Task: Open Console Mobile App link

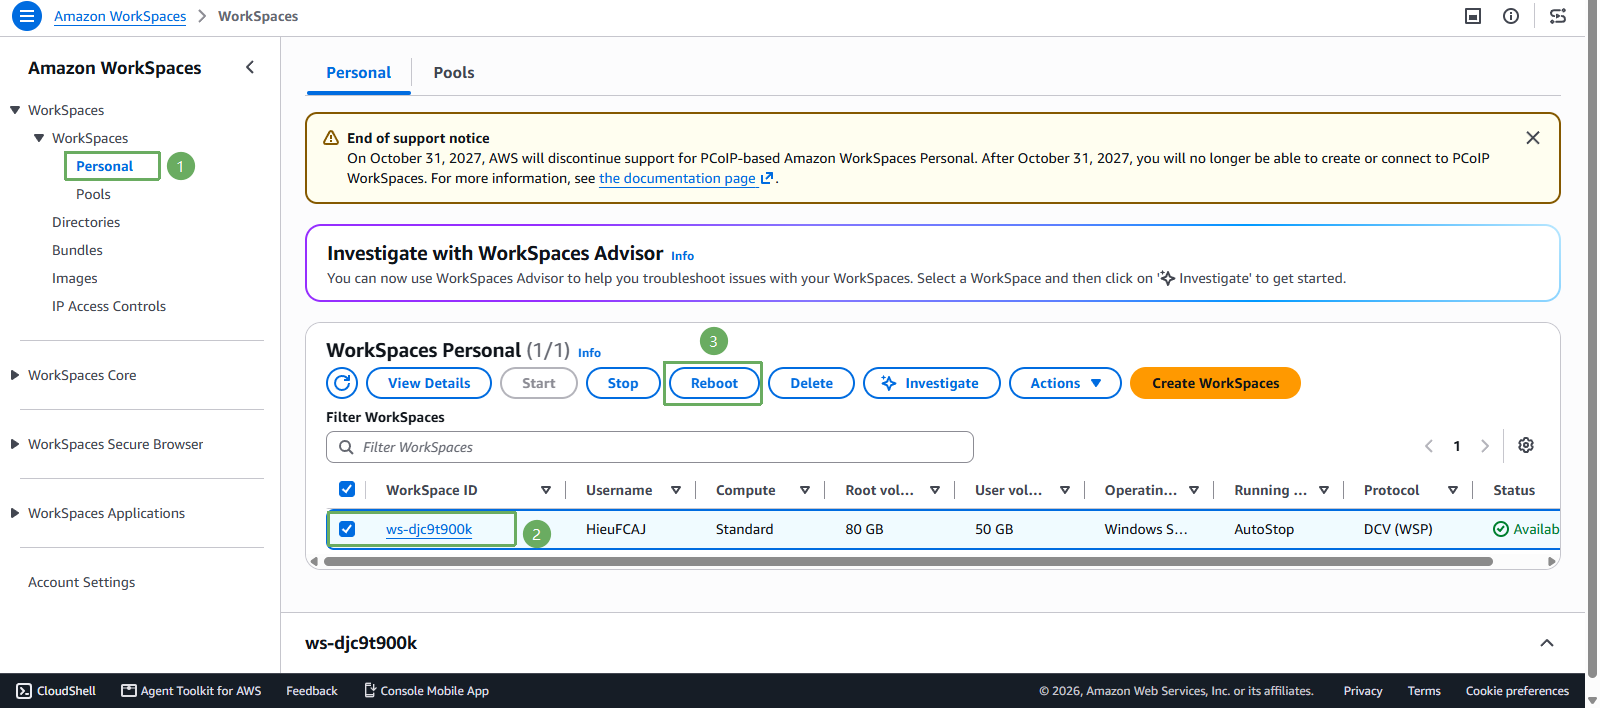Action: [x=426, y=691]
